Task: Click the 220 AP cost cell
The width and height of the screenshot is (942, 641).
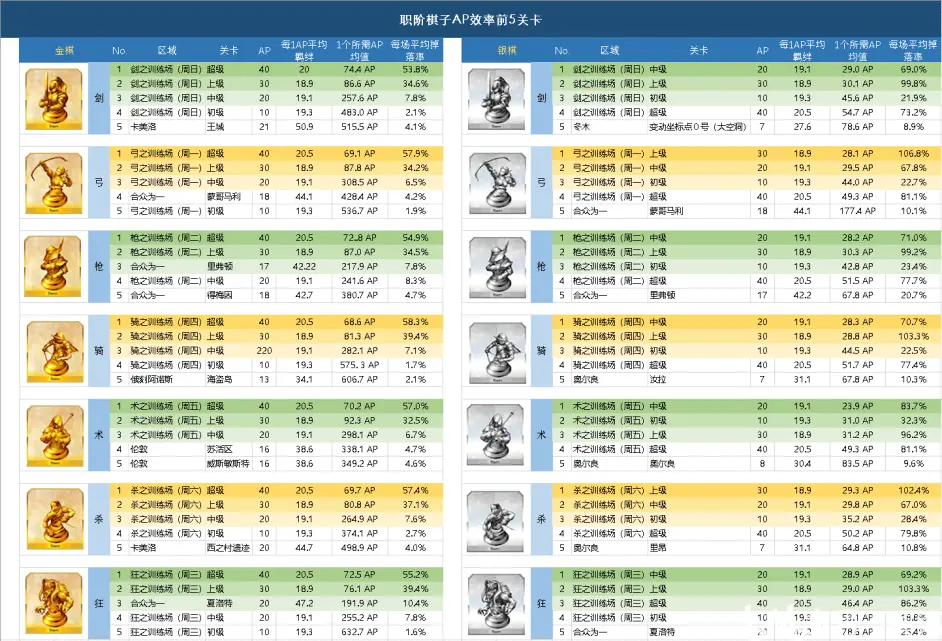Action: click(264, 350)
